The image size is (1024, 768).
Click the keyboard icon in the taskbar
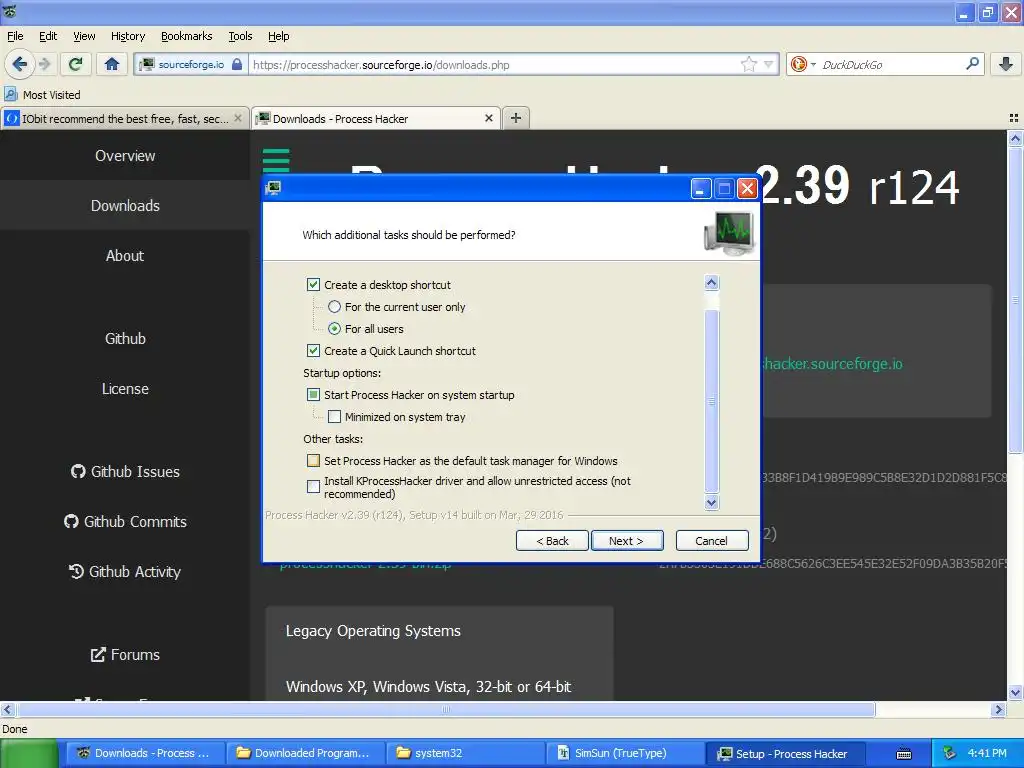click(904, 754)
